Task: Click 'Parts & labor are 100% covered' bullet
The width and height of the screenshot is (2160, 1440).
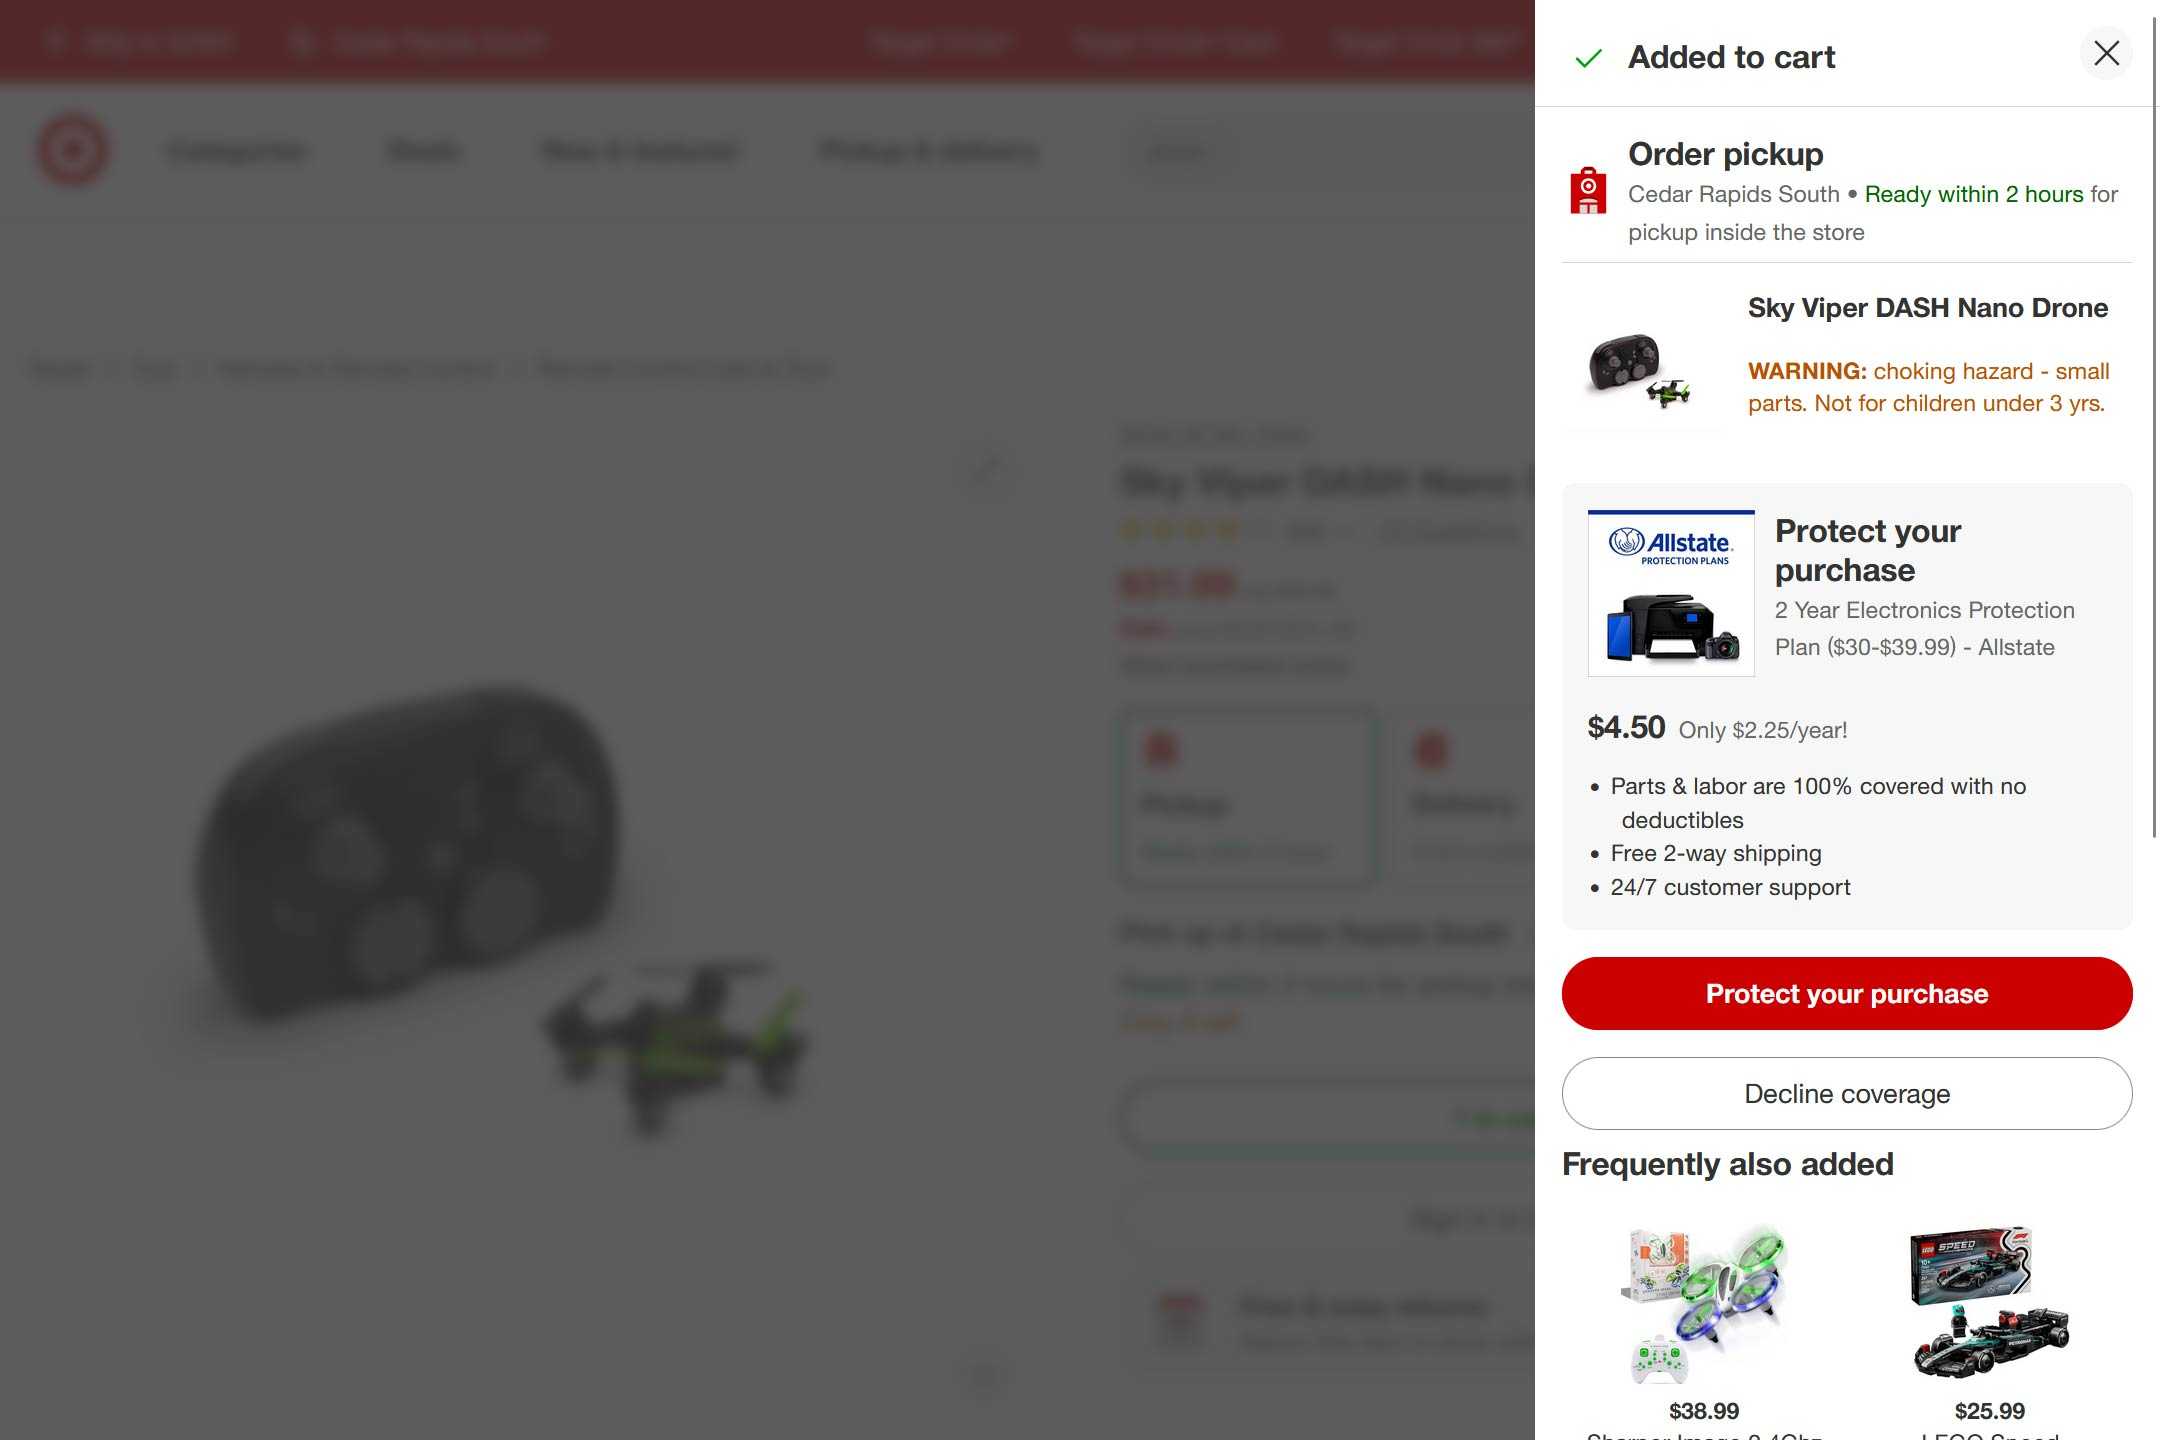Action: pos(1817,803)
